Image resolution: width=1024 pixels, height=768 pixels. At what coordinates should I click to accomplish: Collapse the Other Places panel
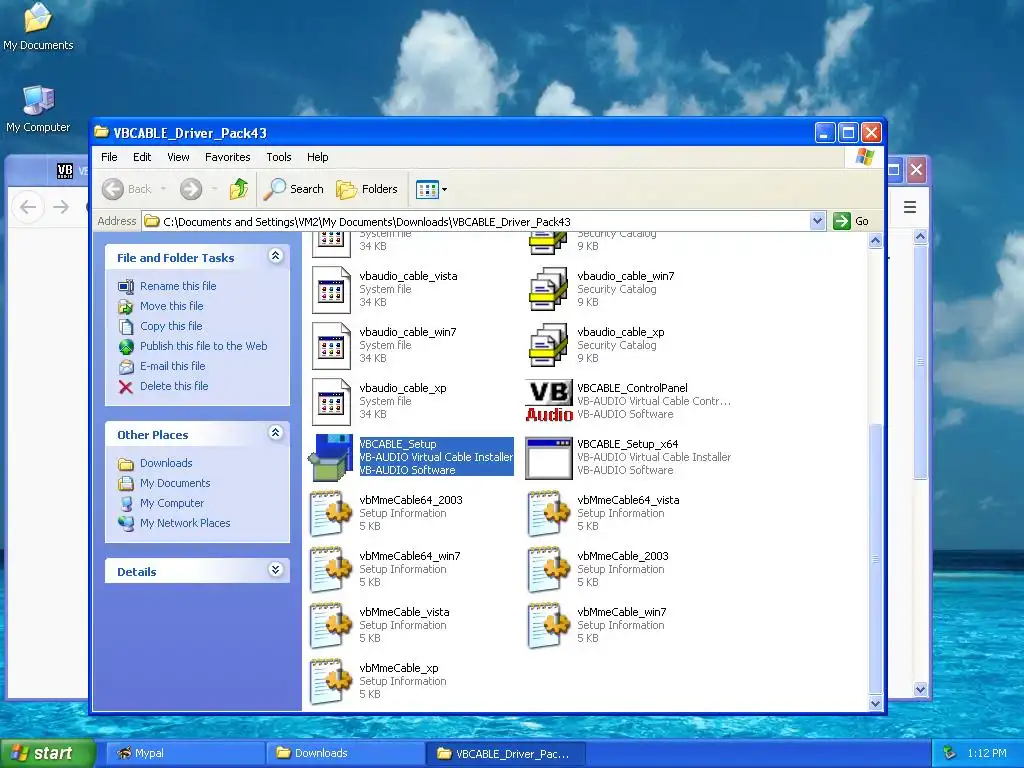(x=276, y=433)
